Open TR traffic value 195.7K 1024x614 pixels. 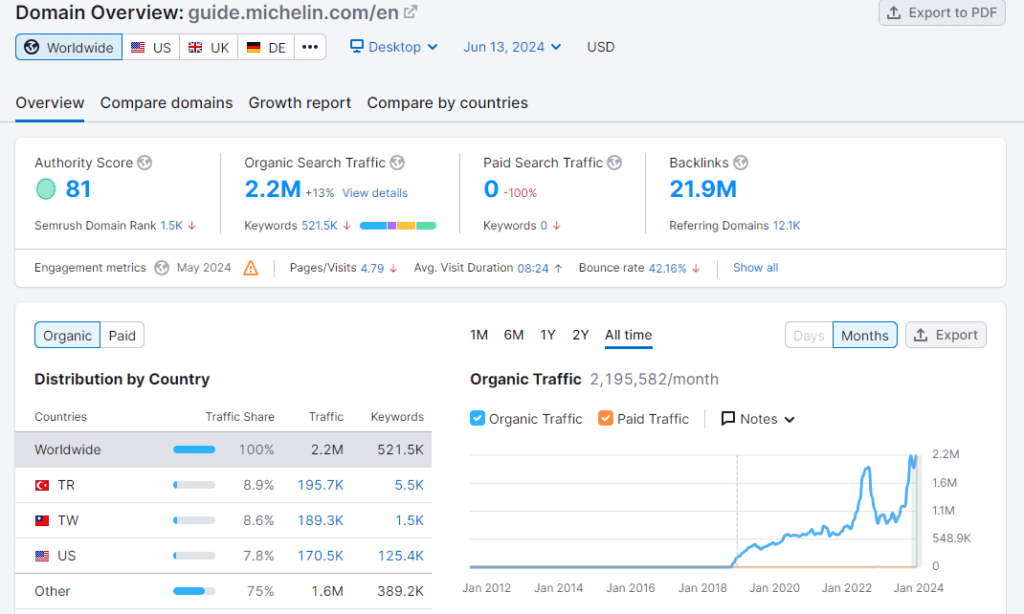(320, 485)
